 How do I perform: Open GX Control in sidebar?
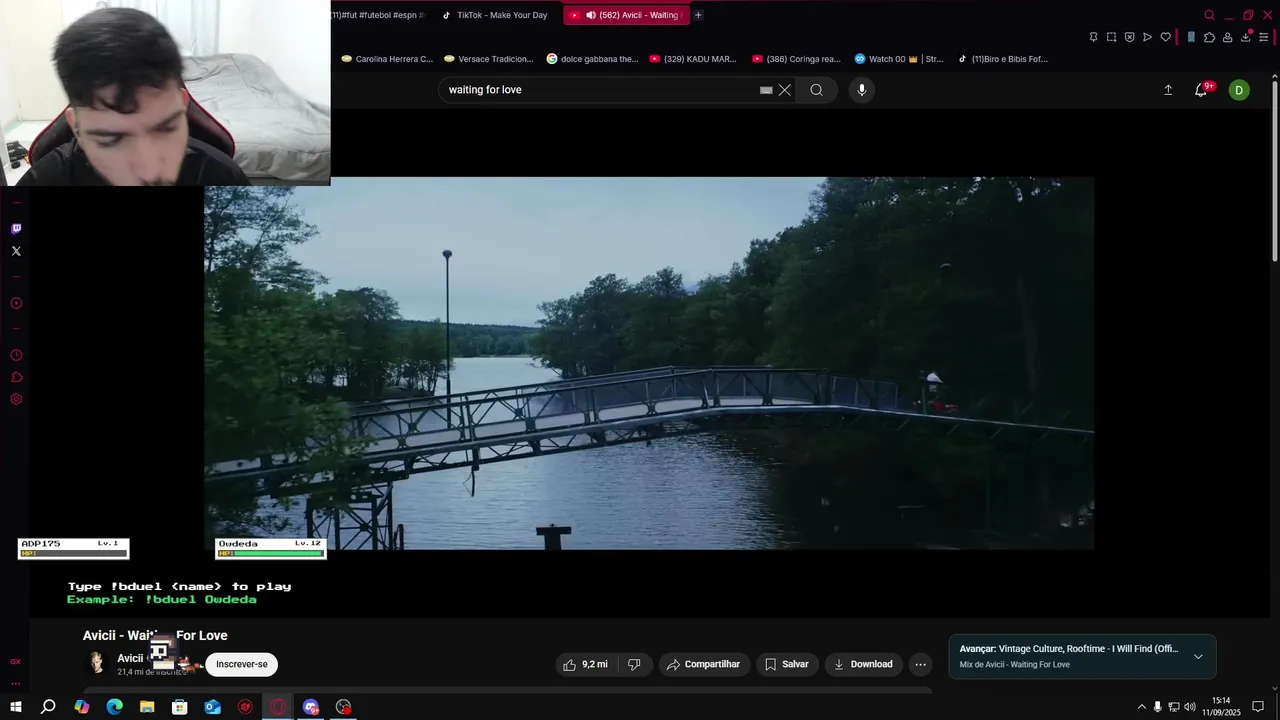point(15,661)
